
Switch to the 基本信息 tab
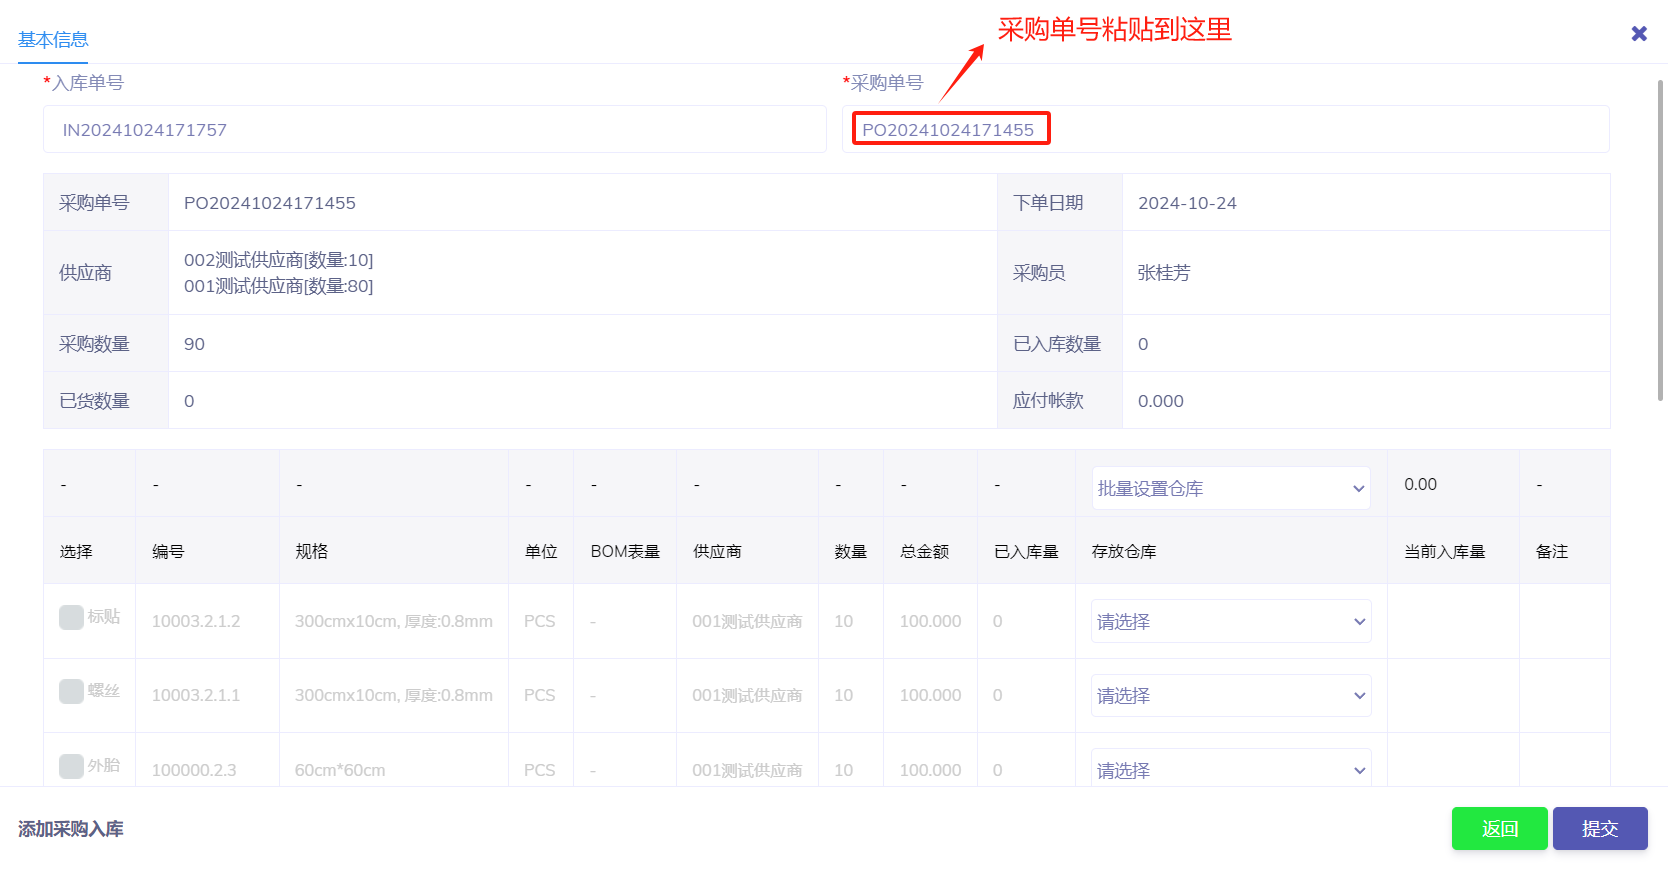[53, 40]
